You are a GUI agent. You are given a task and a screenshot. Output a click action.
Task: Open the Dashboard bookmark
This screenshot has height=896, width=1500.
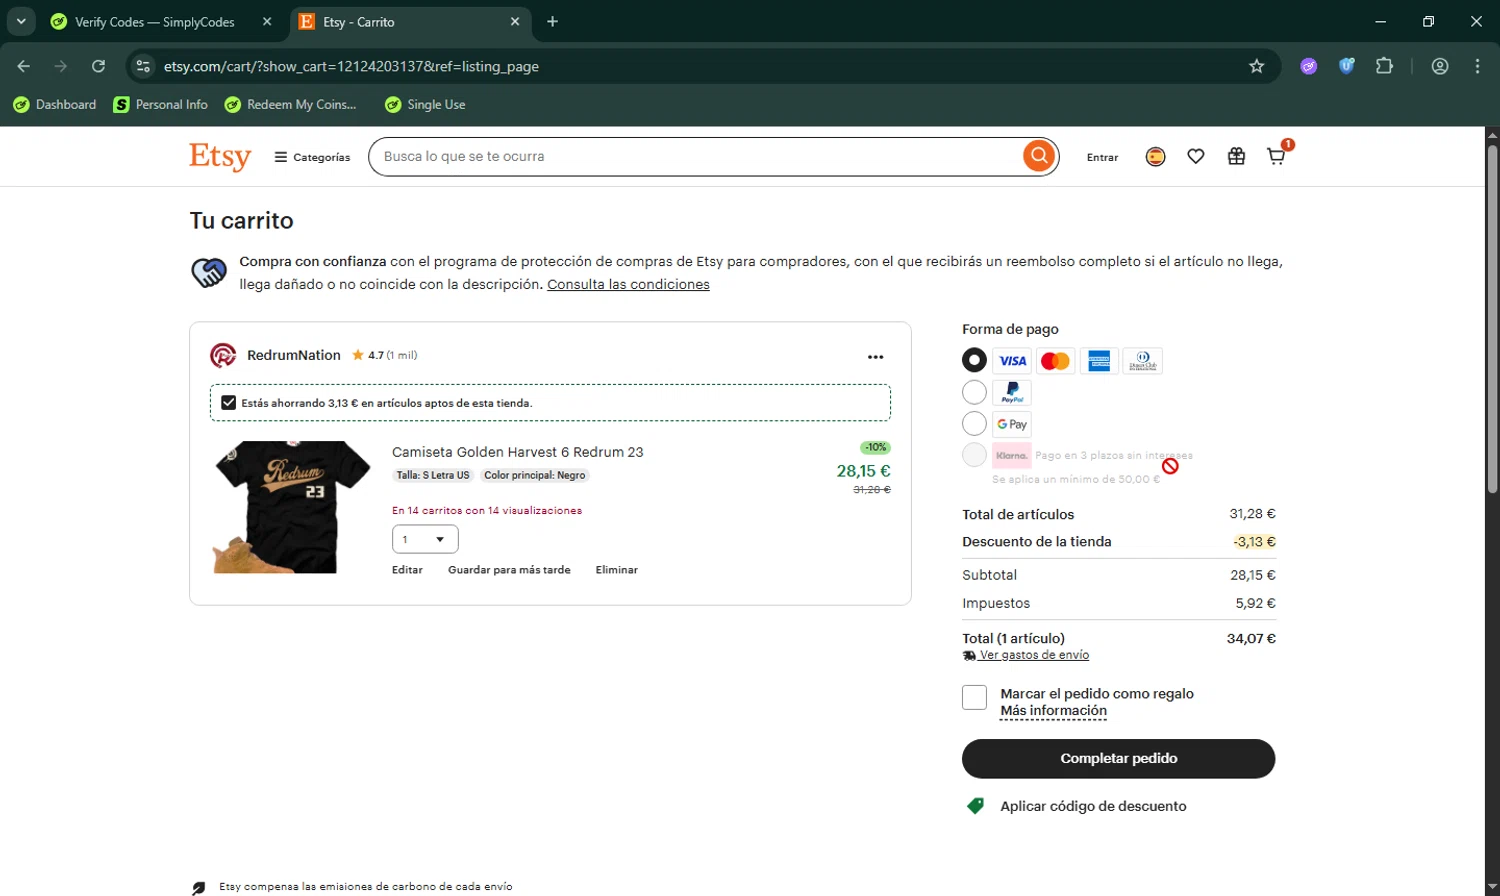(55, 105)
